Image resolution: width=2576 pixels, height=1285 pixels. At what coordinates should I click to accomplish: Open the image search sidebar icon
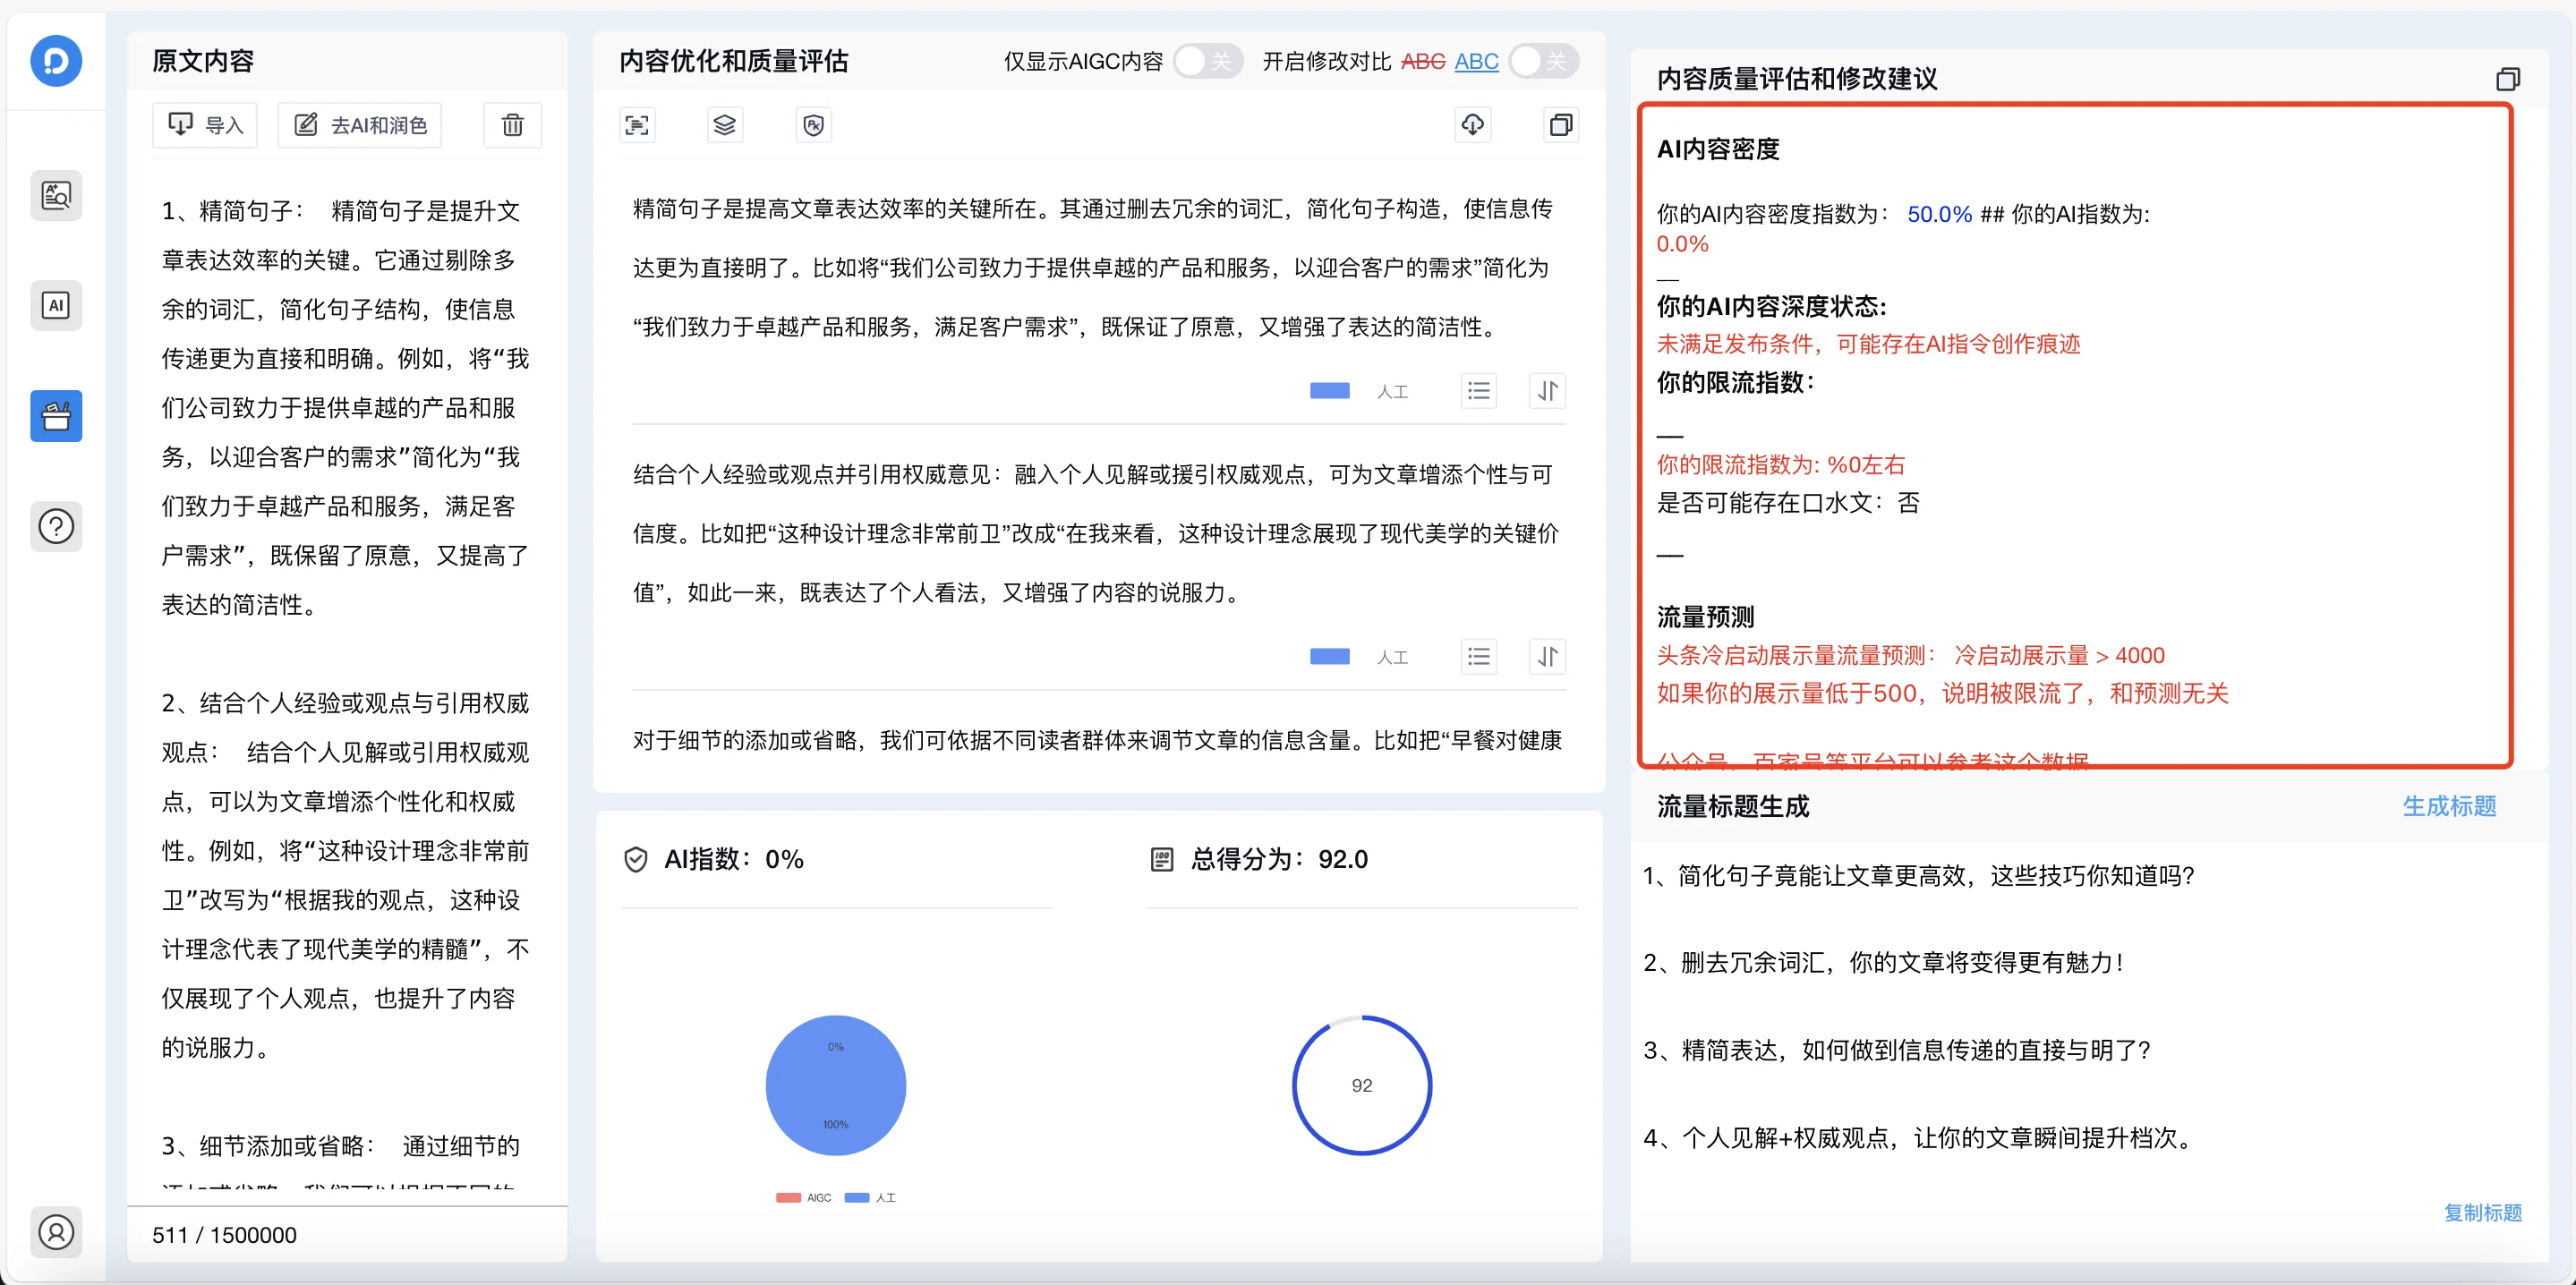pyautogui.click(x=56, y=195)
